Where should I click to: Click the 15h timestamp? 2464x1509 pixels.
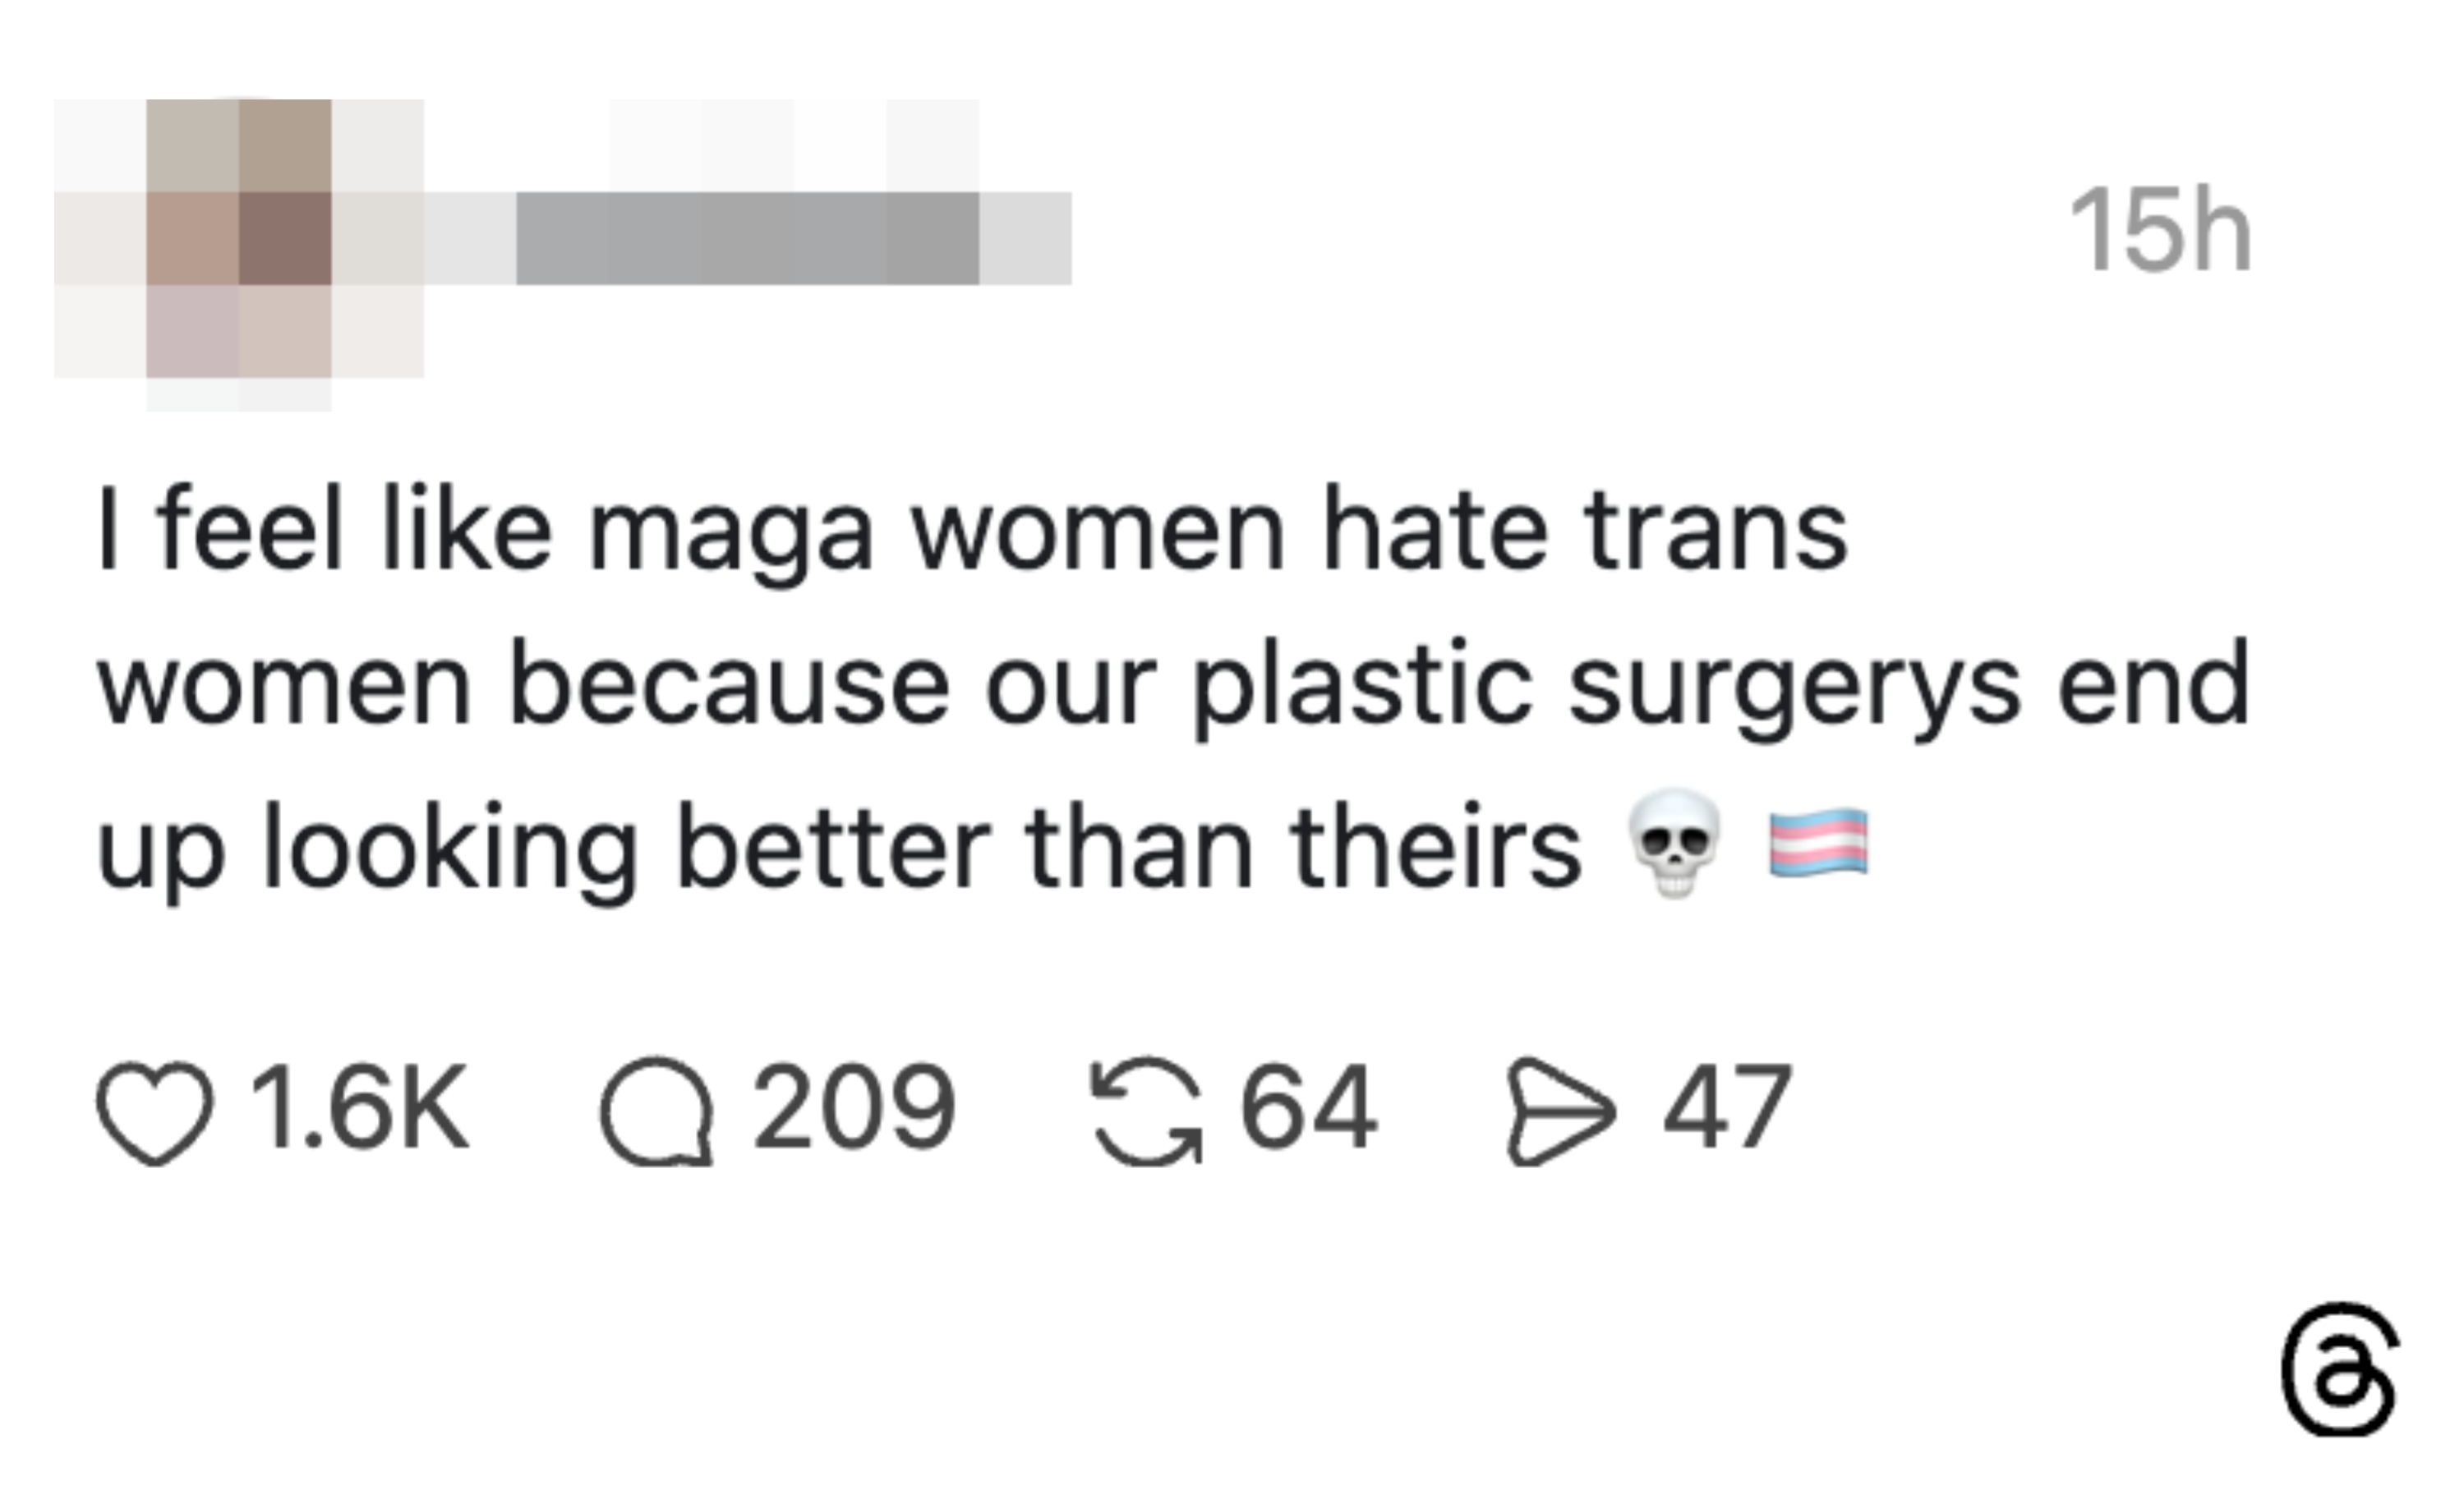[x=2160, y=230]
